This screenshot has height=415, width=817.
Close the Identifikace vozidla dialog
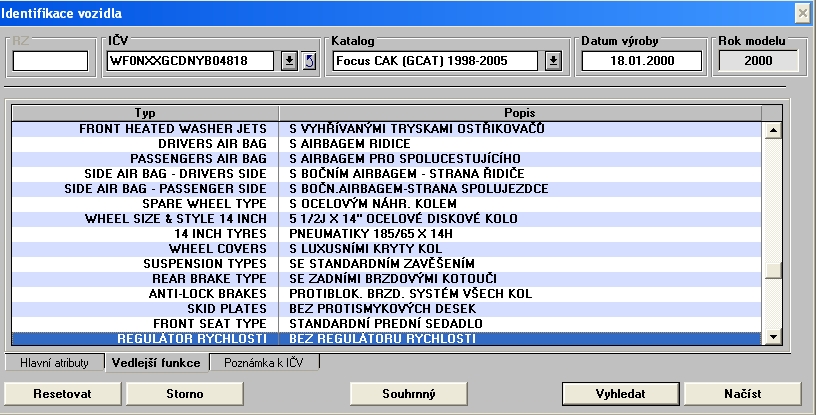point(802,13)
